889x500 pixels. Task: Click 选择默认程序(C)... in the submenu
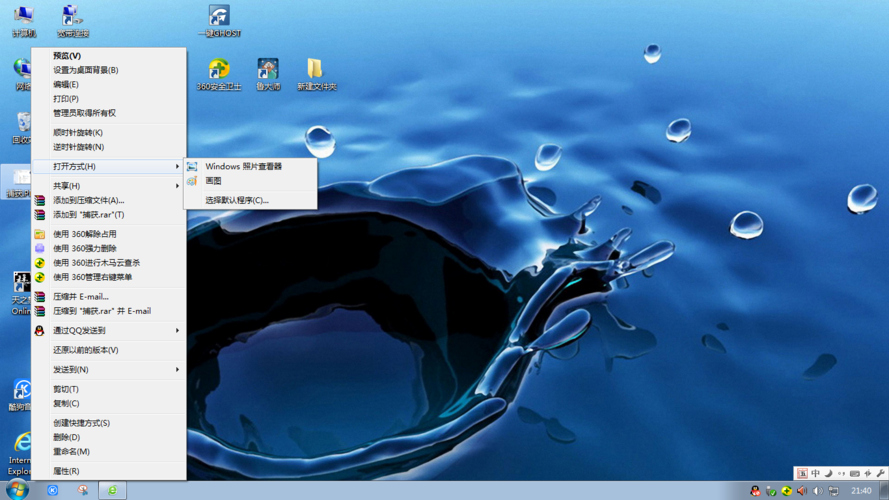(x=236, y=200)
